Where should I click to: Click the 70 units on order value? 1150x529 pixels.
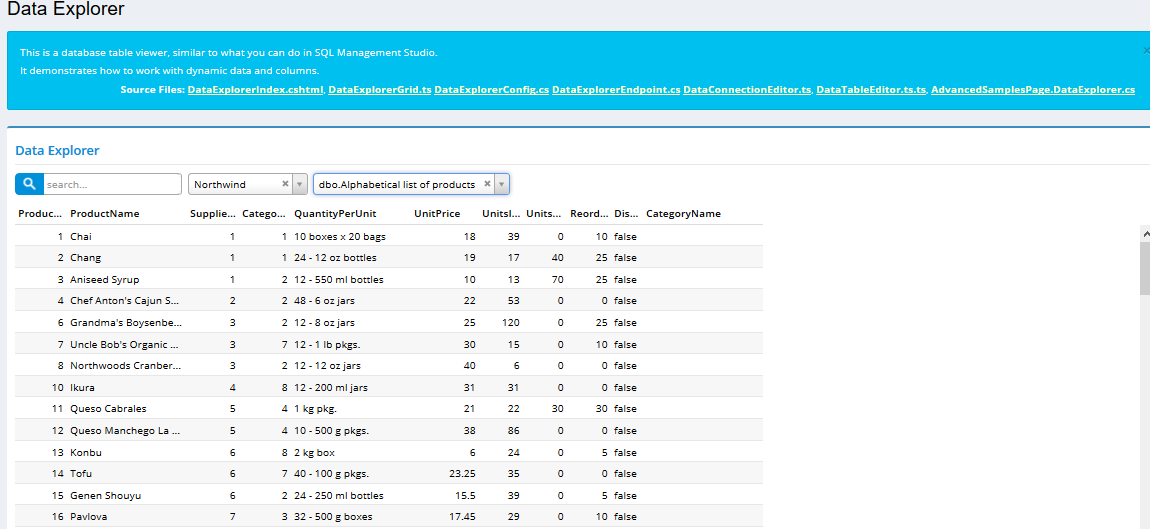557,280
